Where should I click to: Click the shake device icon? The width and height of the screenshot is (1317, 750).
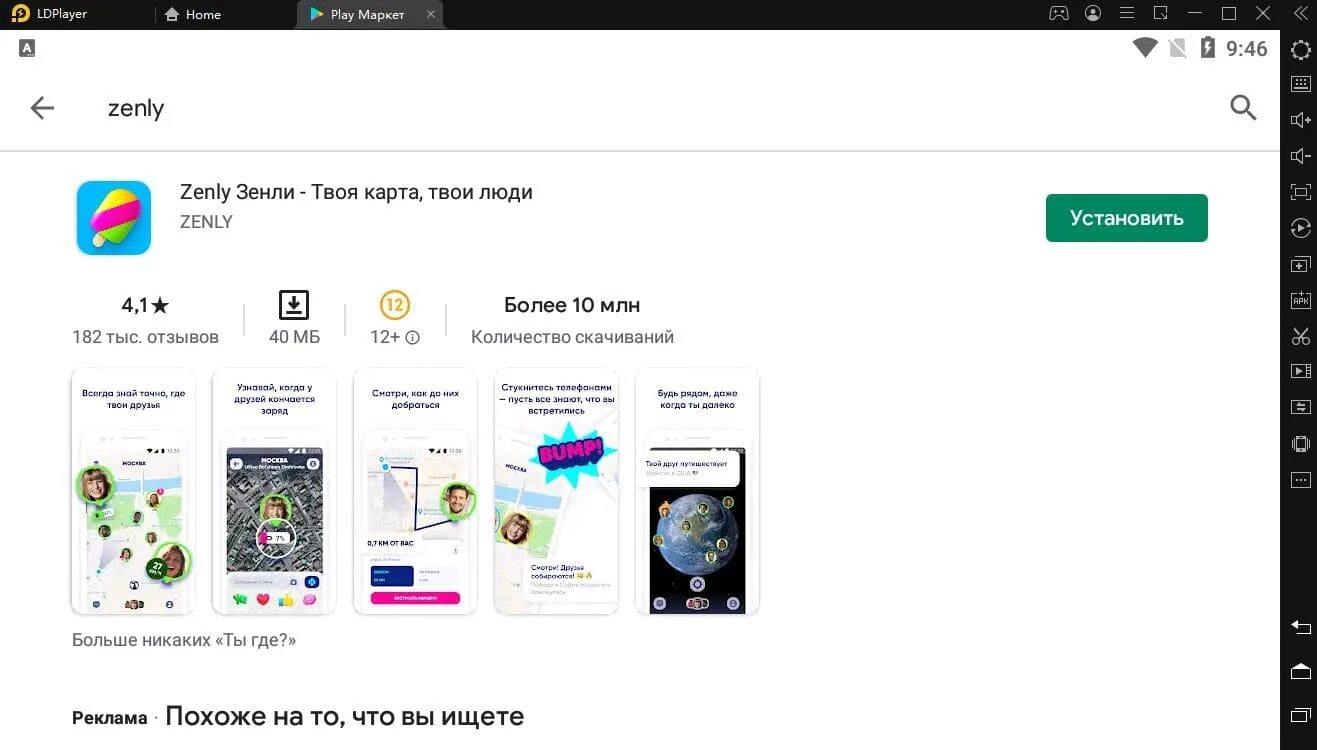click(1300, 444)
